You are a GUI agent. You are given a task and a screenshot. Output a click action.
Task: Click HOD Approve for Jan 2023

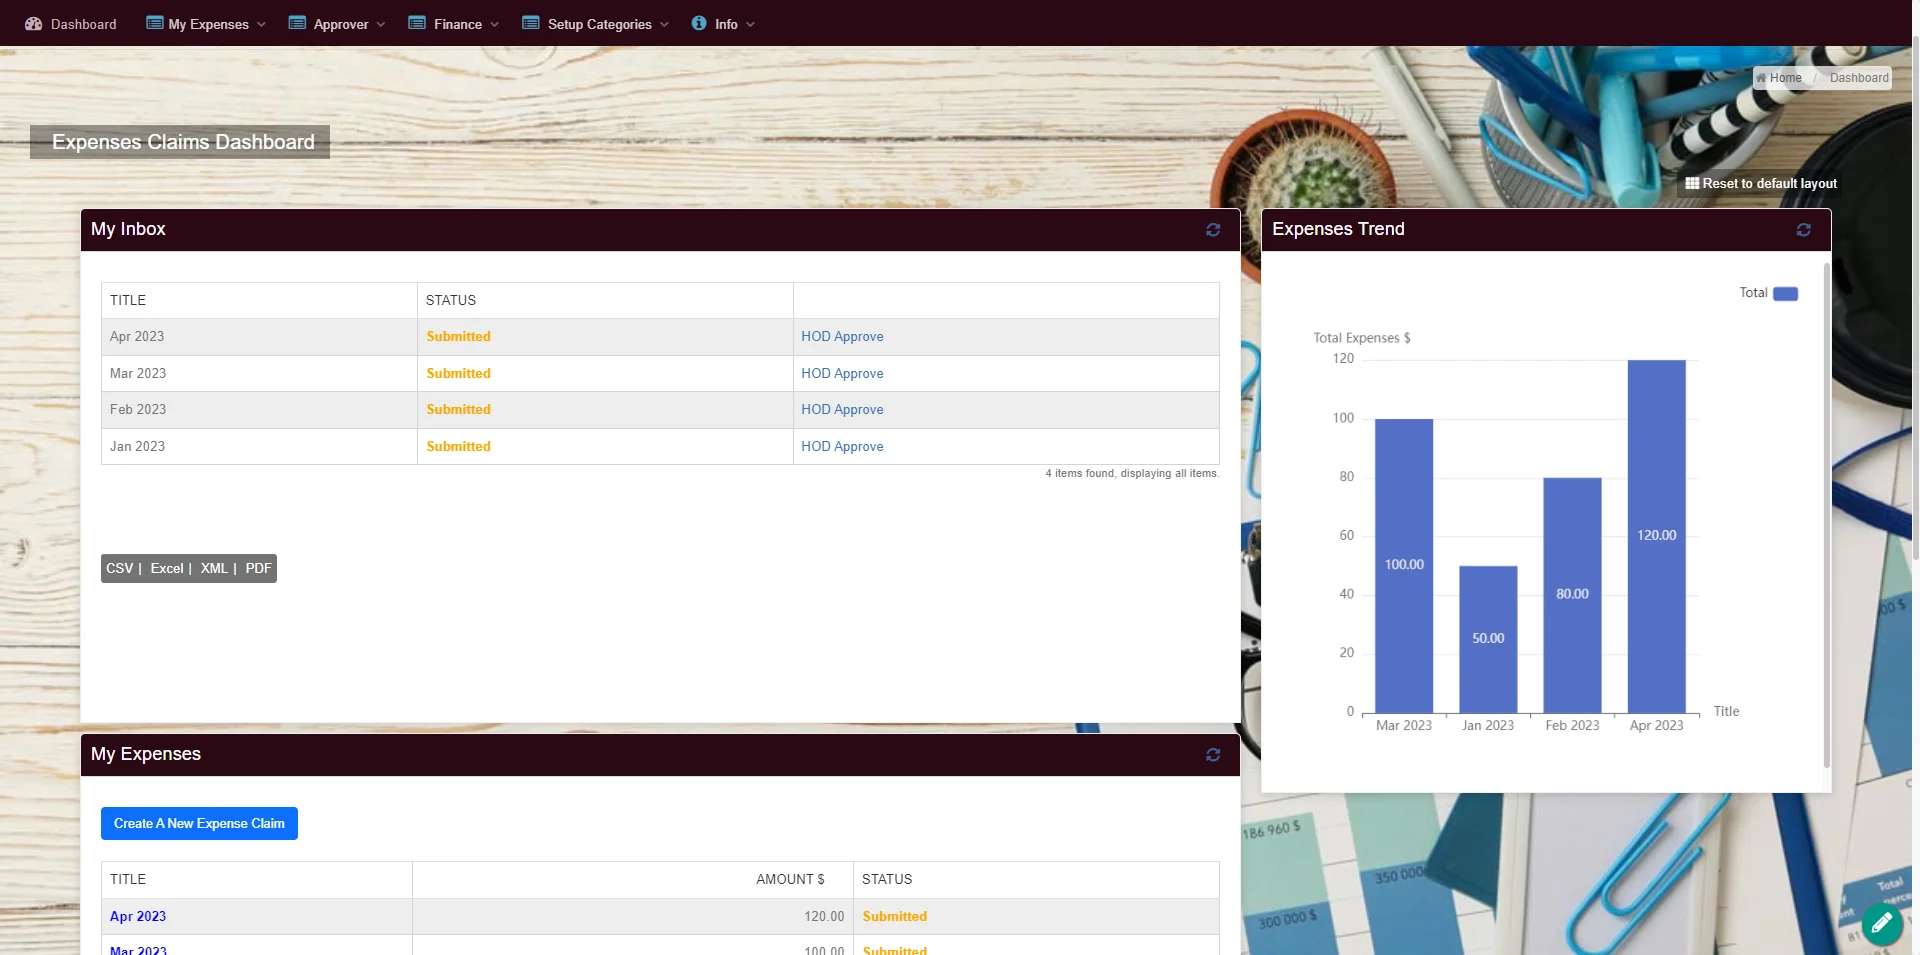tap(842, 447)
